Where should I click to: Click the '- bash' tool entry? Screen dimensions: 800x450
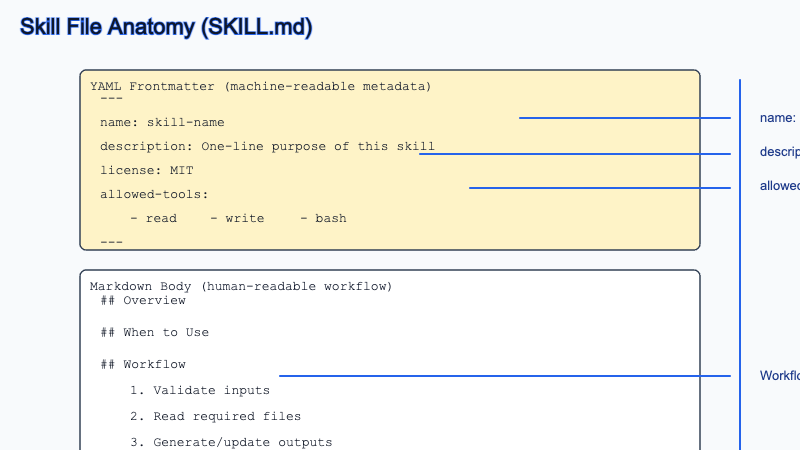click(322, 218)
